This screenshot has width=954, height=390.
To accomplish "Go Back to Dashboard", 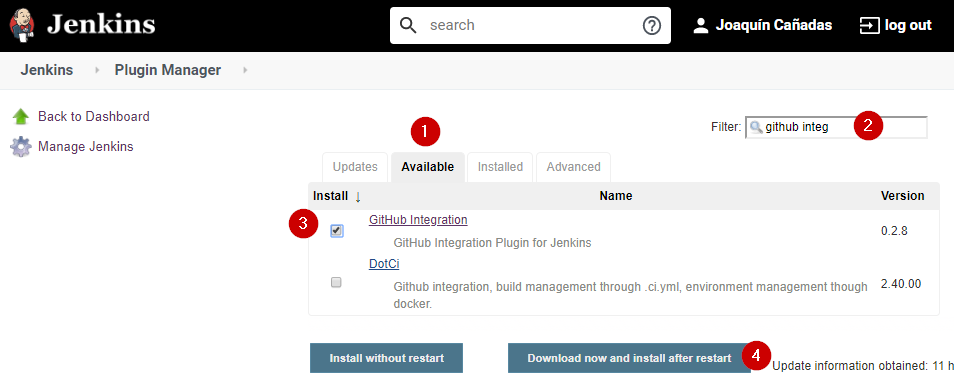I will coord(94,116).
